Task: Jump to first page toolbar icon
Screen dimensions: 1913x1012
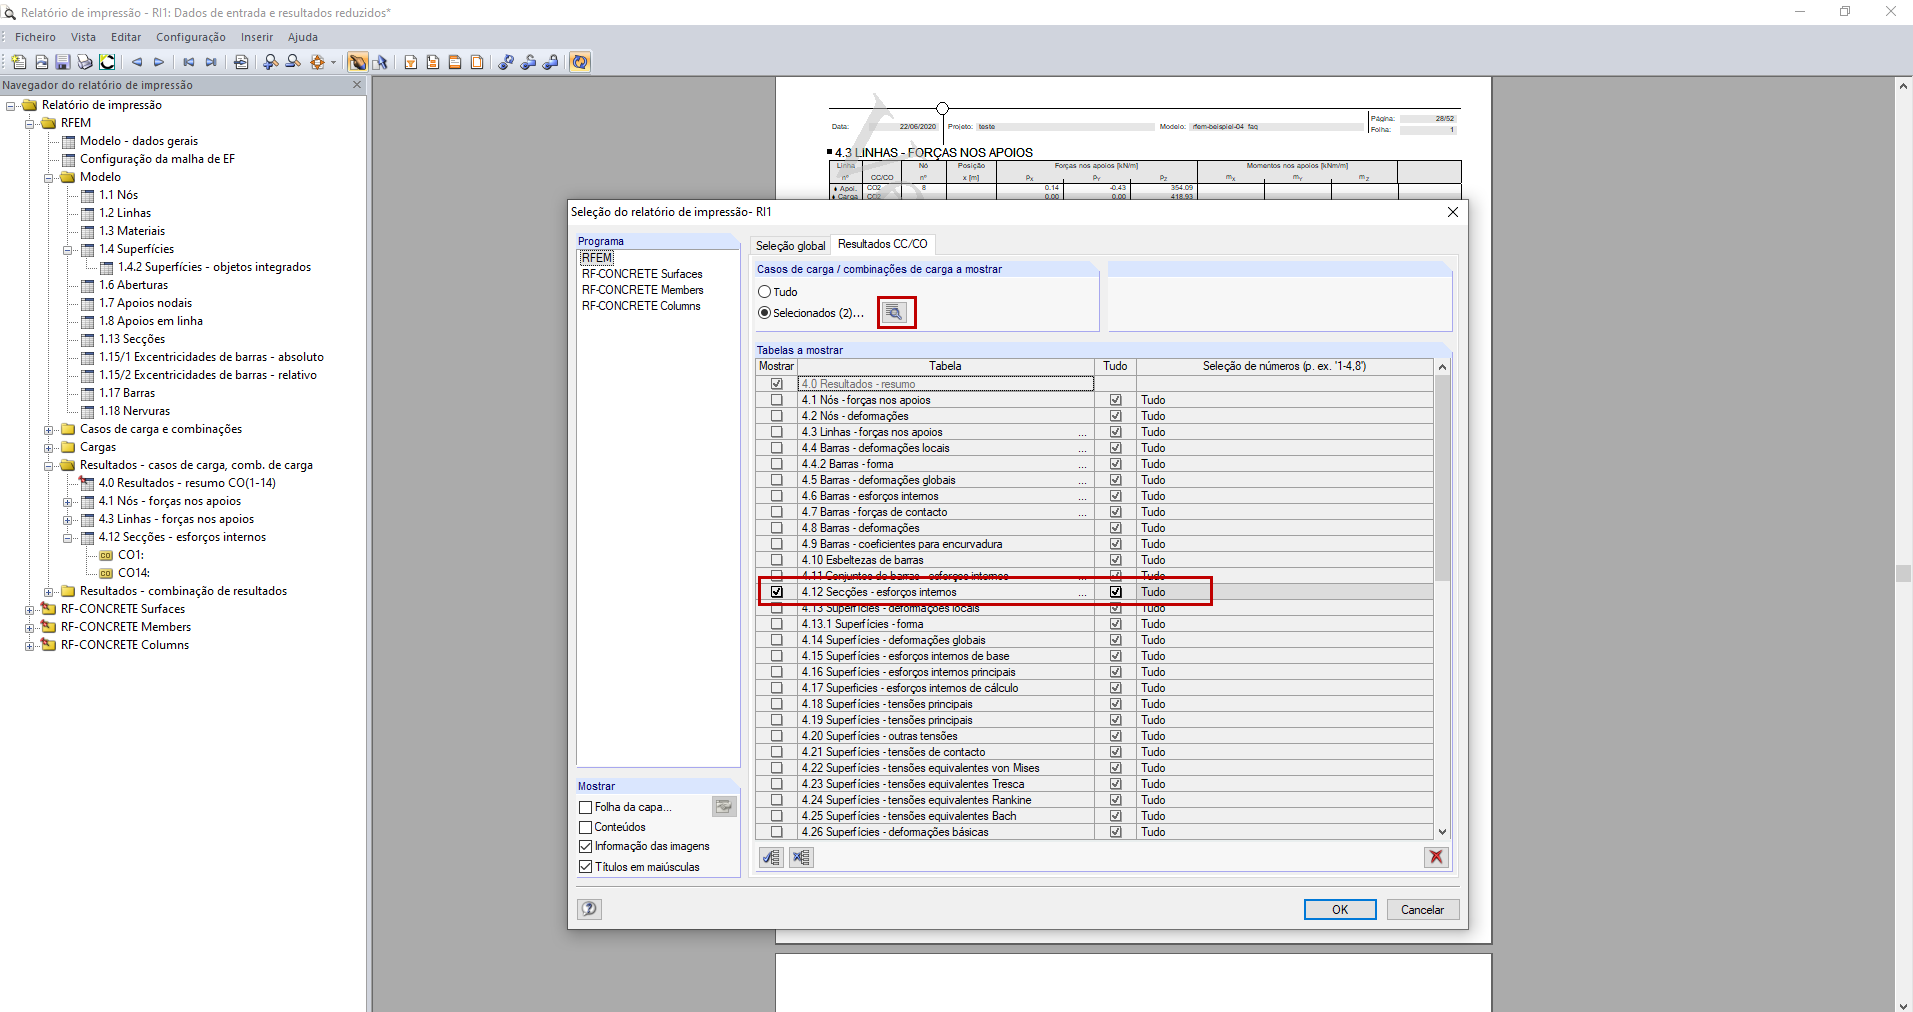Action: tap(188, 62)
